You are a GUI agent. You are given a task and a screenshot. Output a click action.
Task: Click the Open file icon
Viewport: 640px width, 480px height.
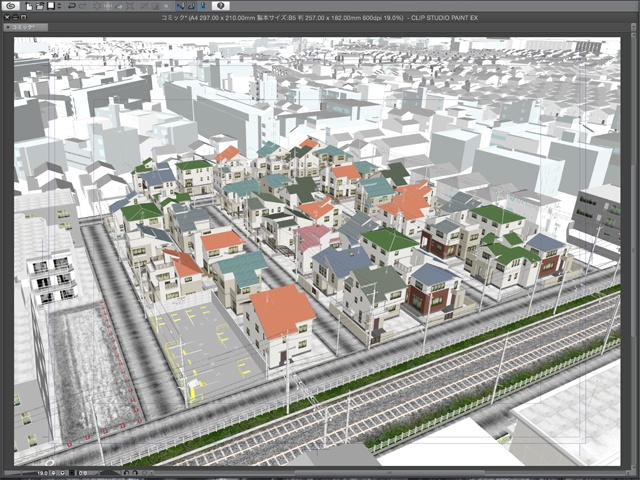[x=39, y=6]
